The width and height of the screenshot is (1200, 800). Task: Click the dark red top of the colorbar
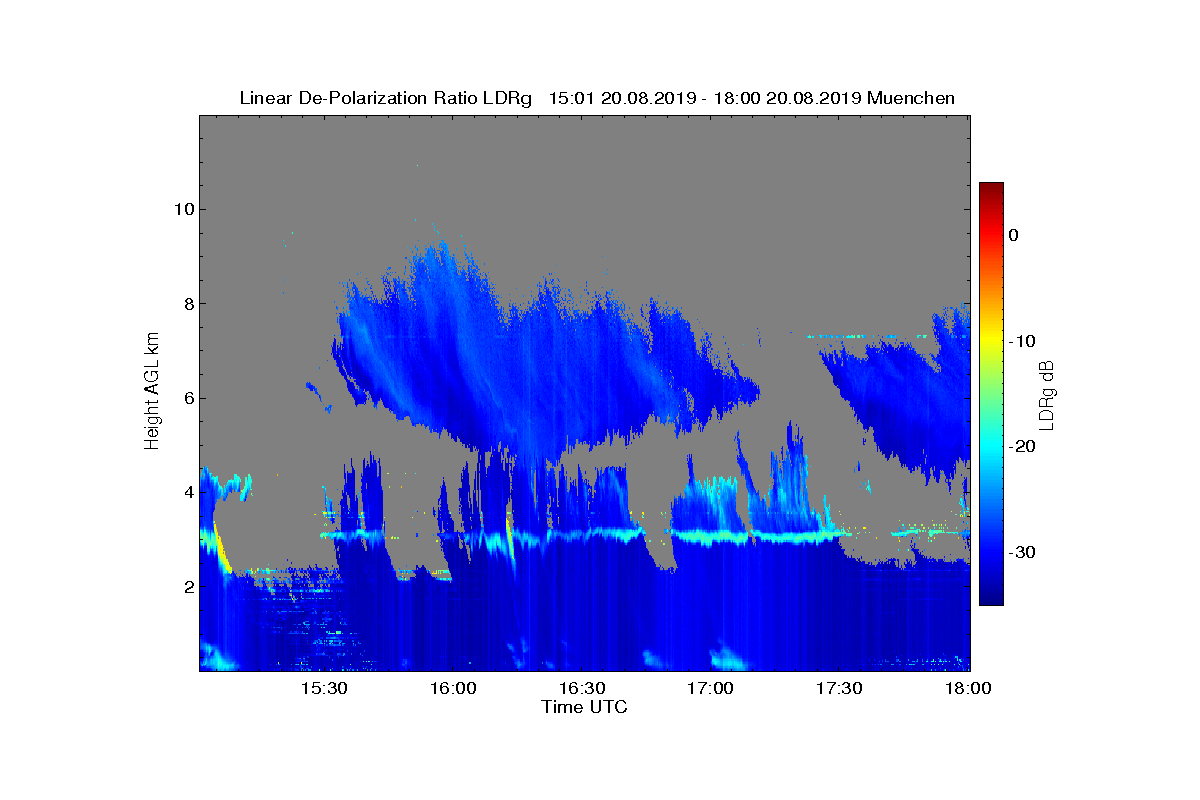click(991, 190)
